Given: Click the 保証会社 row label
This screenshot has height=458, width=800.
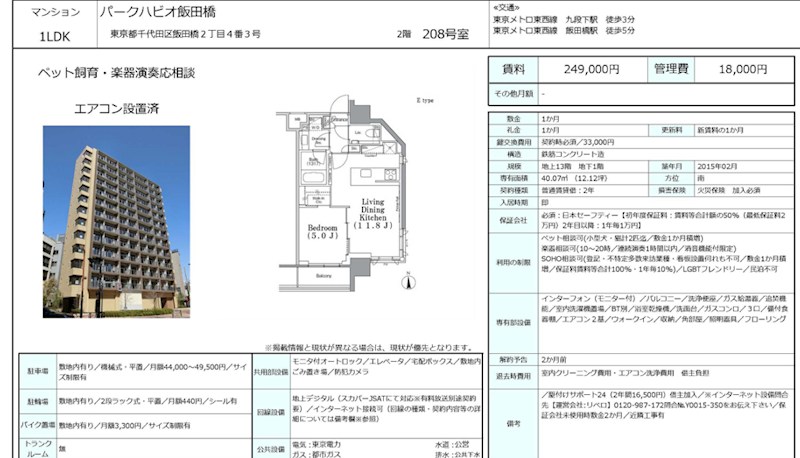Looking at the screenshot, I should [x=513, y=218].
